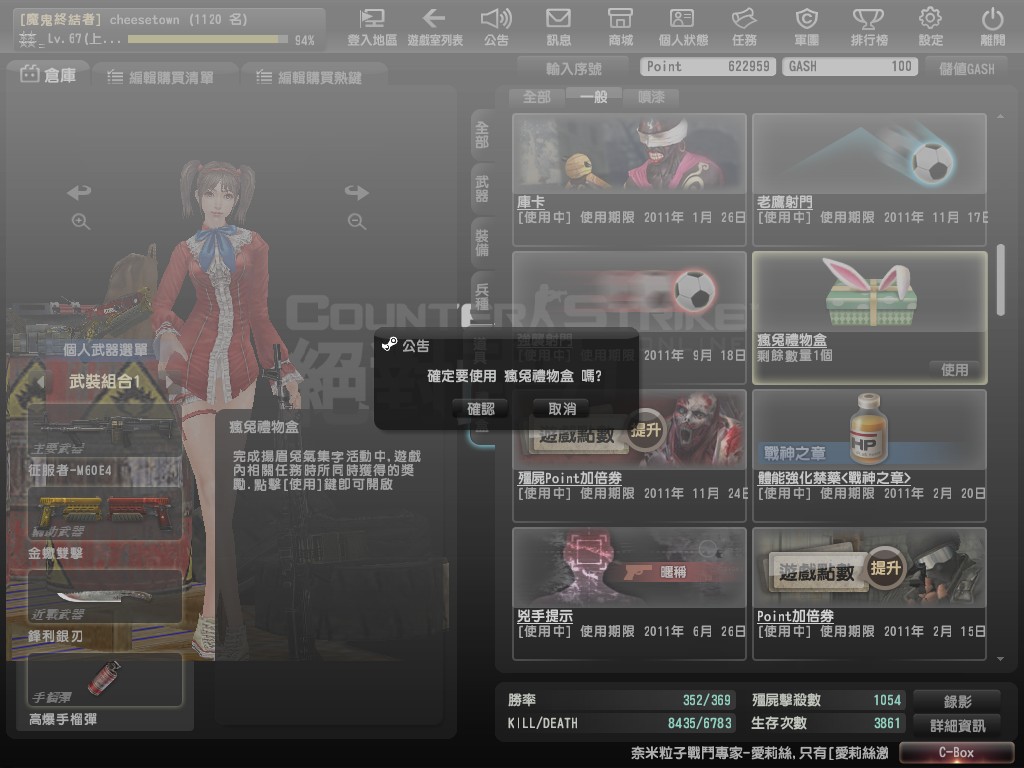Select the 噴漆 spray filter tab

[x=651, y=97]
